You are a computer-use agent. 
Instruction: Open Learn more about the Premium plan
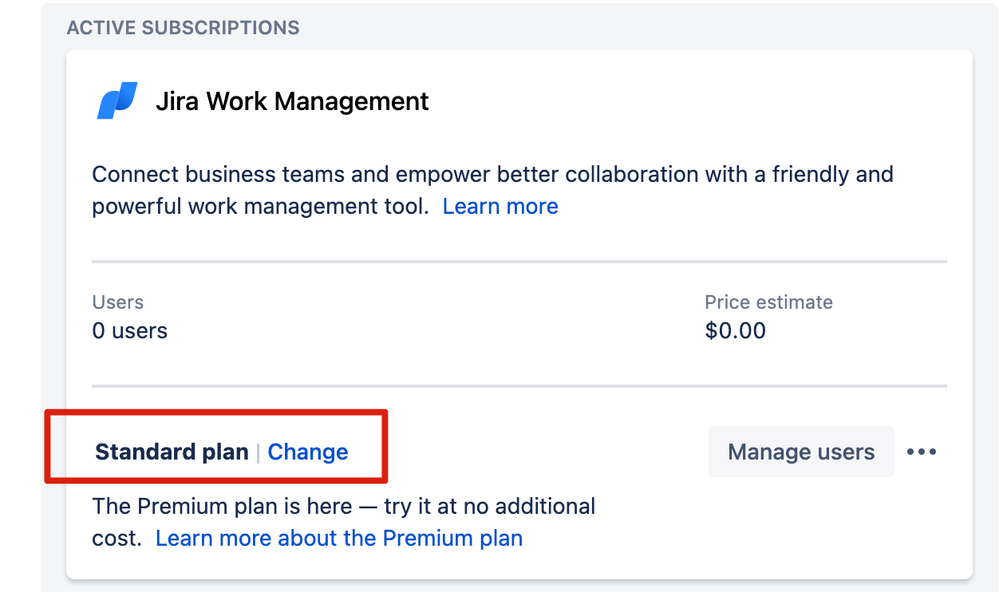[x=339, y=538]
